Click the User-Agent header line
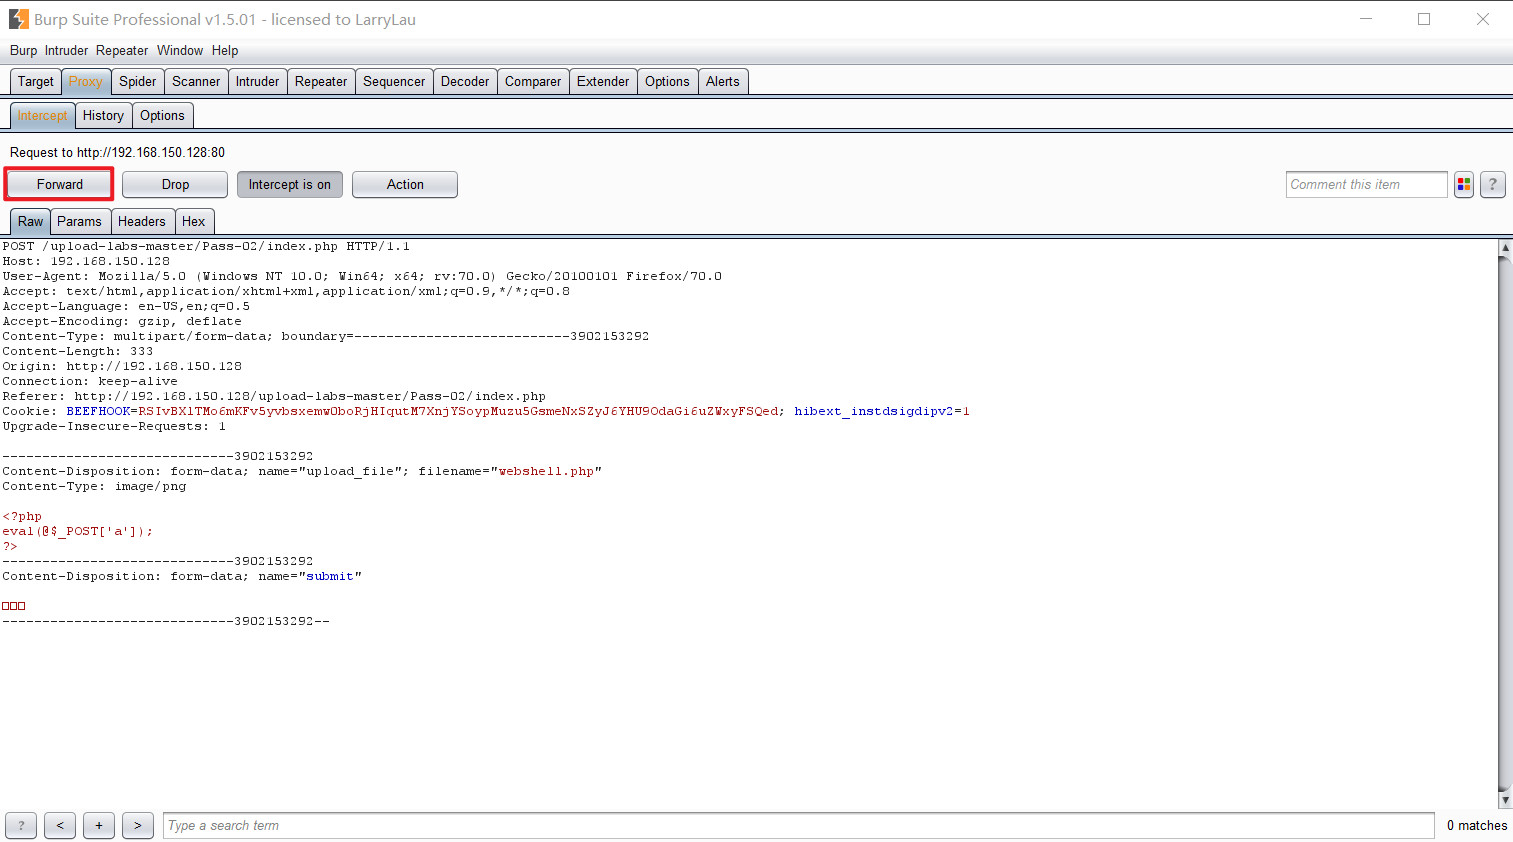Screen dimensions: 1513x842 pyautogui.click(x=362, y=276)
